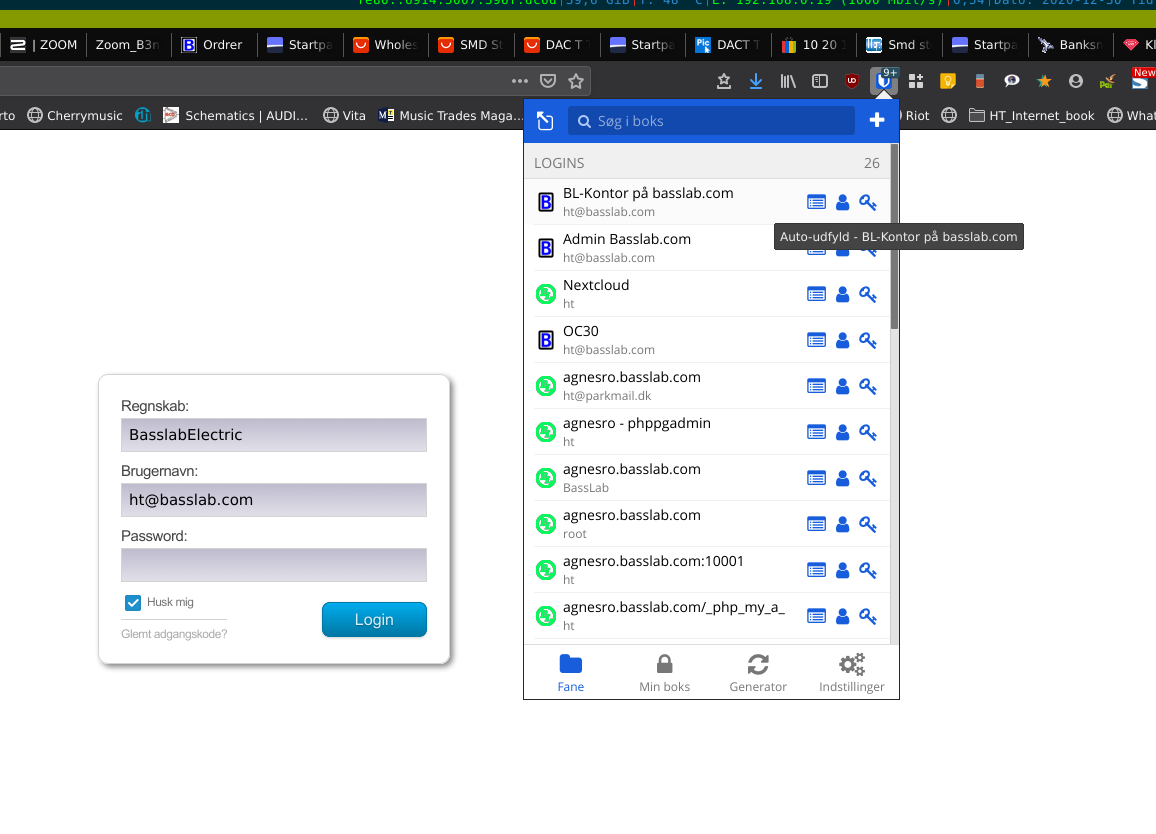
Task: Add a new Bitwarden item with plus
Action: (877, 120)
